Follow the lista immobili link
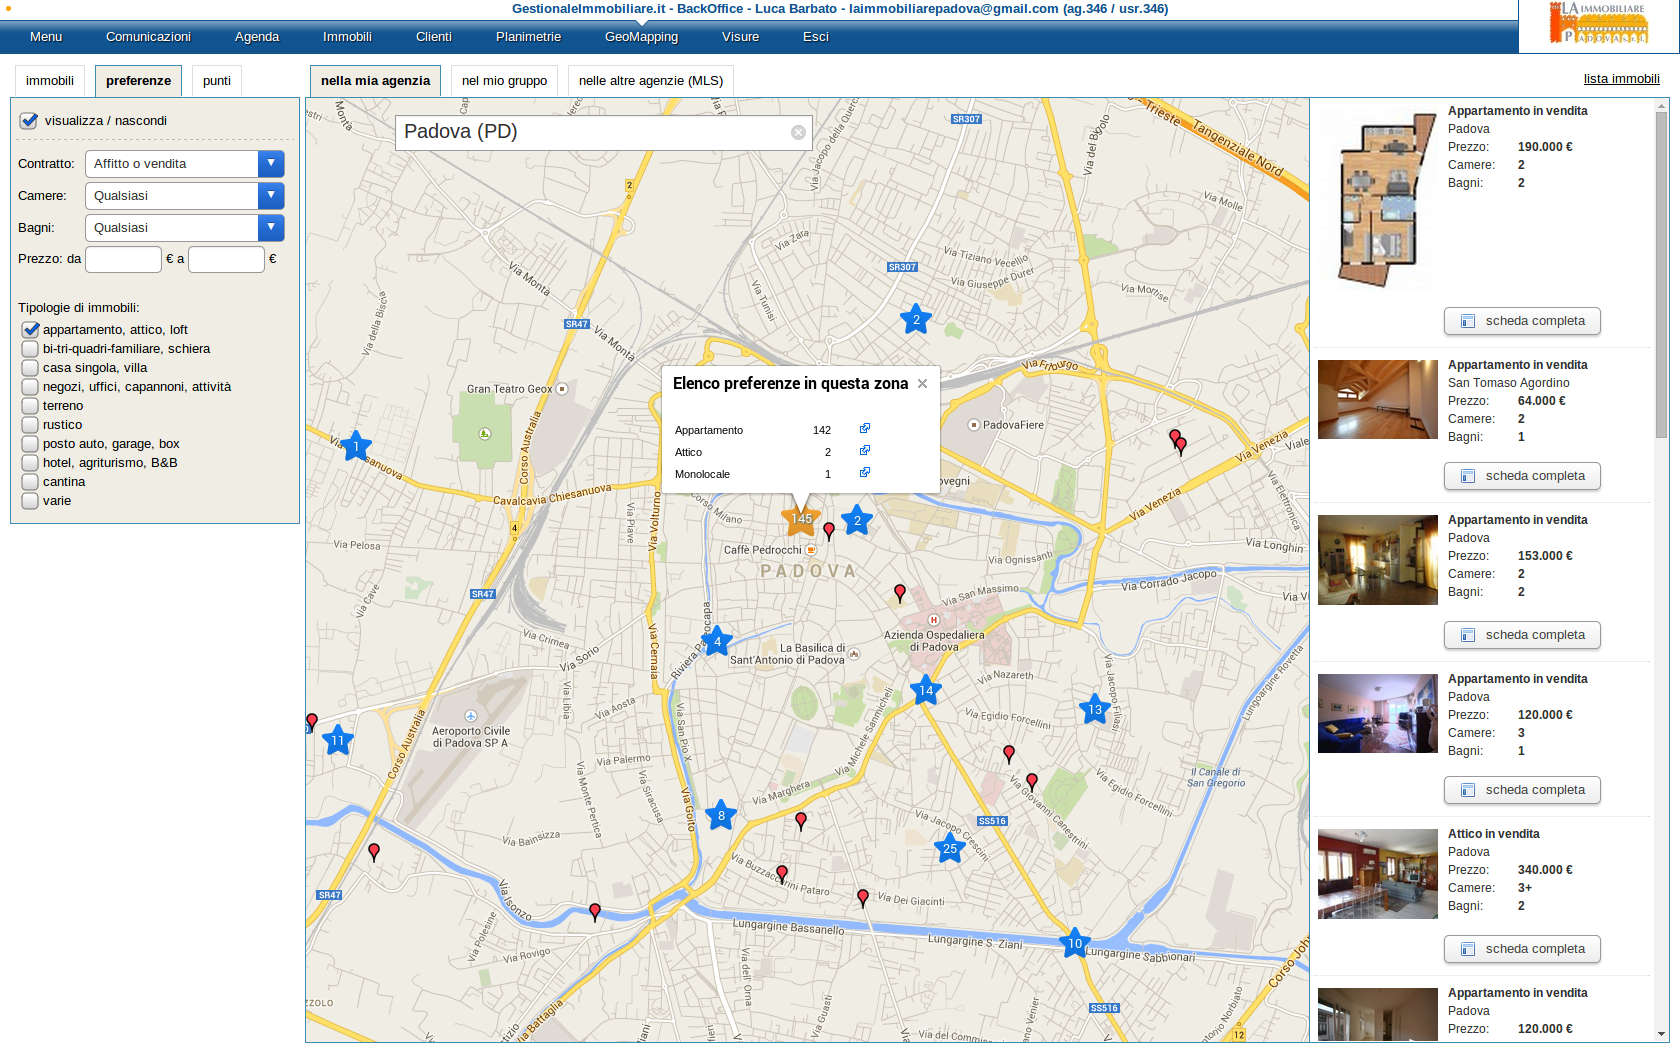Screen dimensions: 1680x1050 pos(1621,79)
